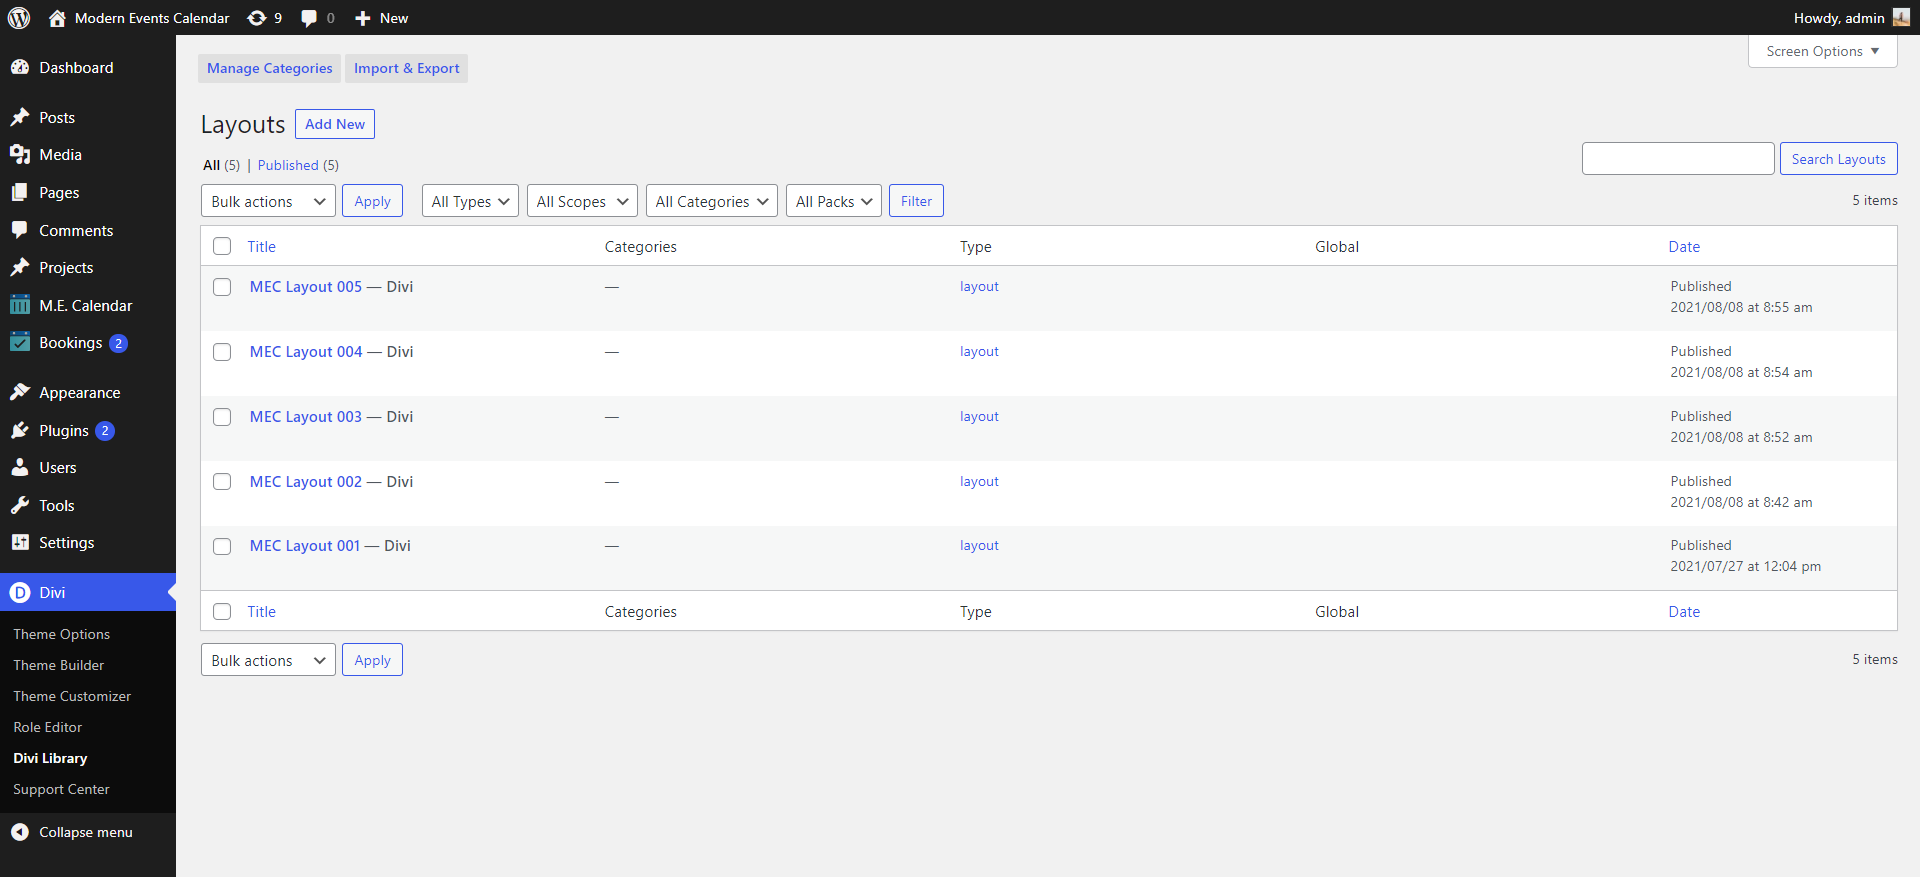This screenshot has height=877, width=1920.
Task: Open the top Bulk actions dropdown
Action: 268,201
